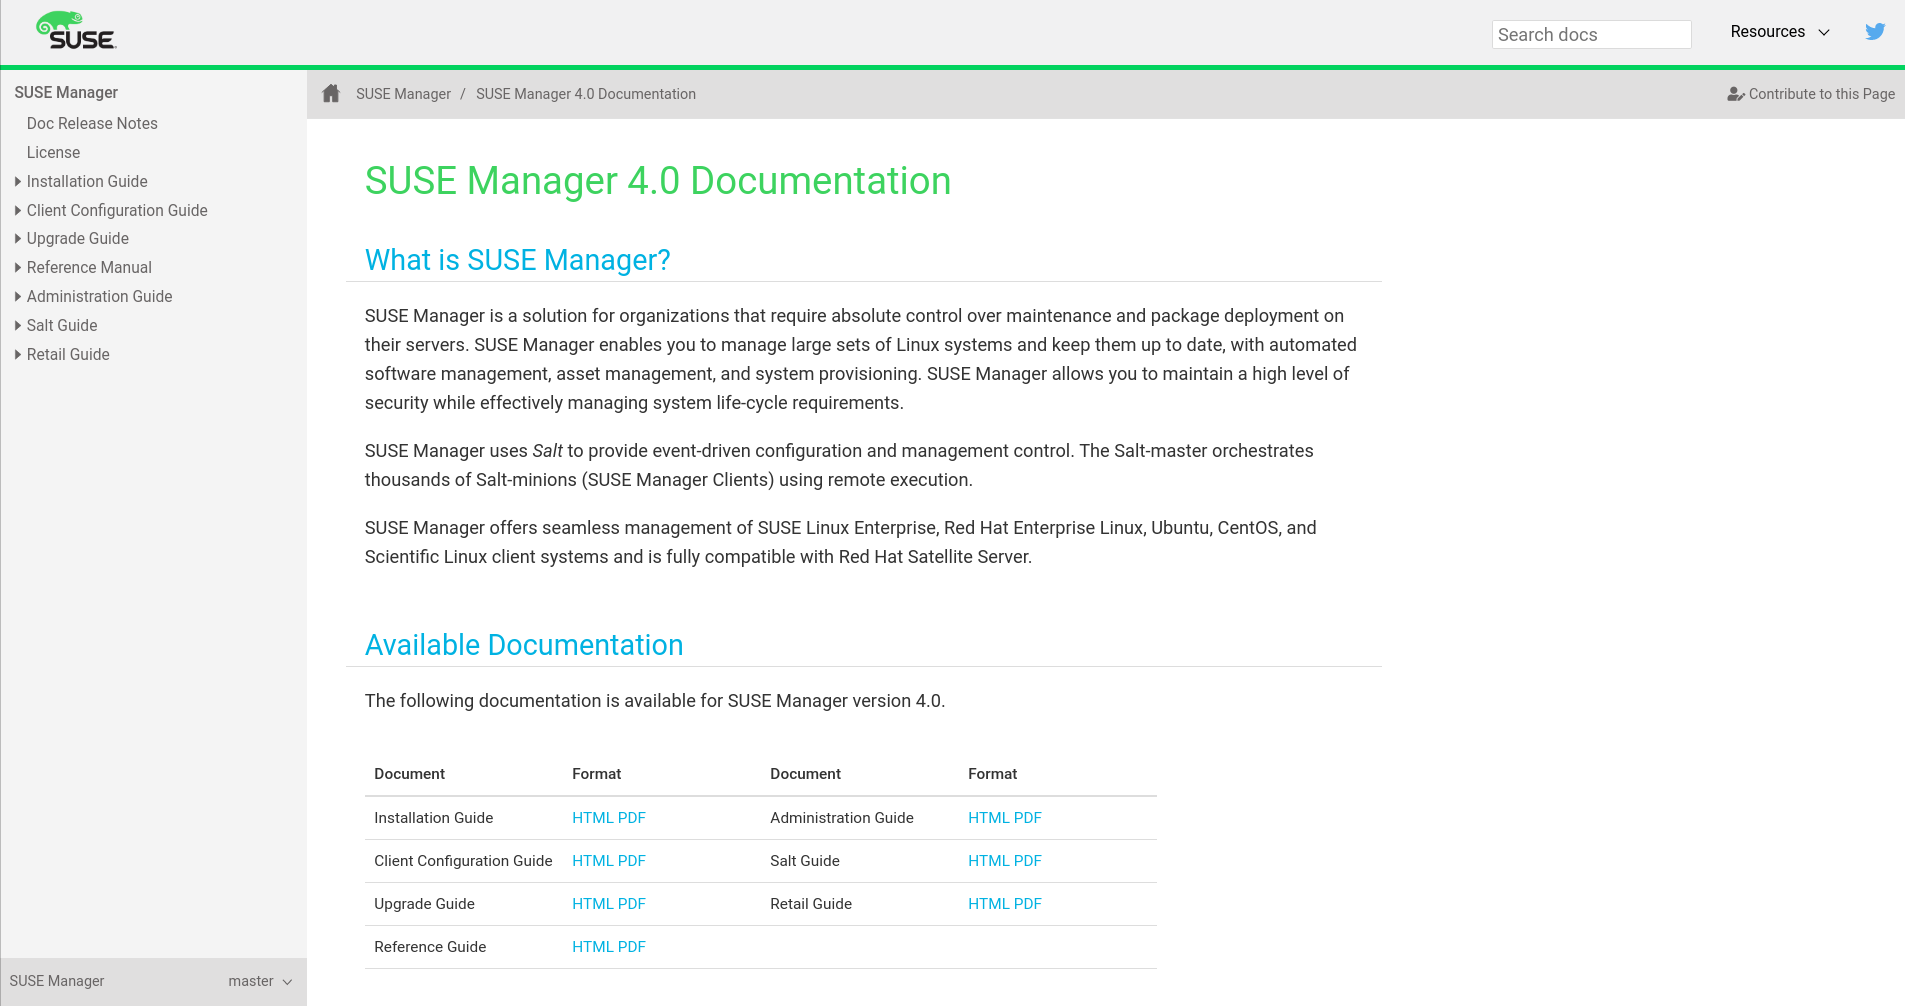The height and width of the screenshot is (1006, 1905).
Task: Click the home icon in breadcrumb
Action: (x=331, y=93)
